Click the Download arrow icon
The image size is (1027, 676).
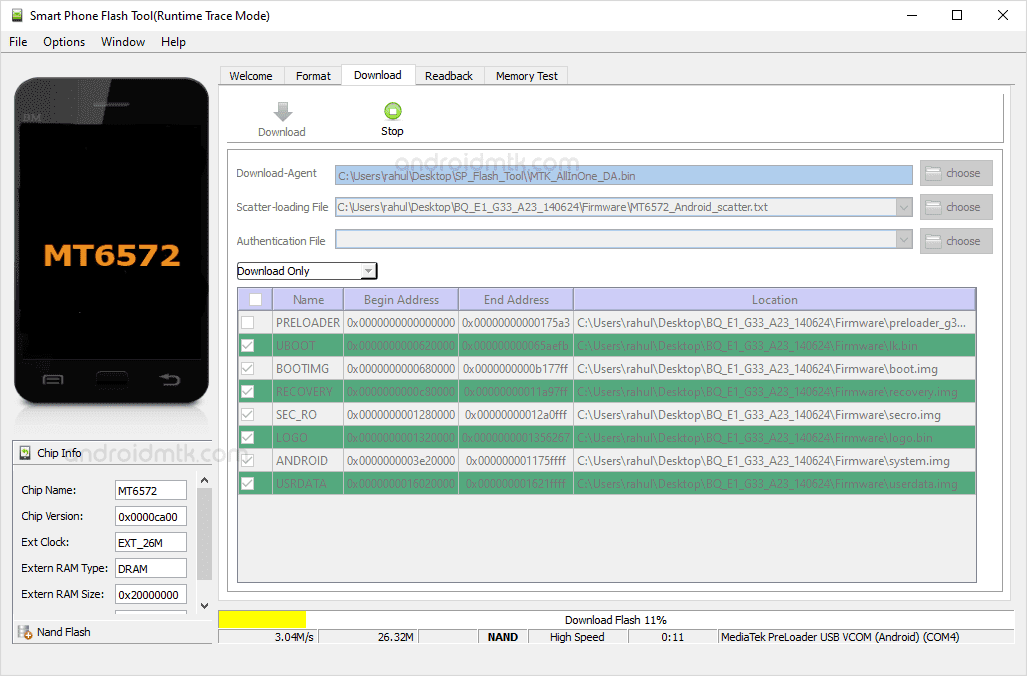click(x=282, y=112)
